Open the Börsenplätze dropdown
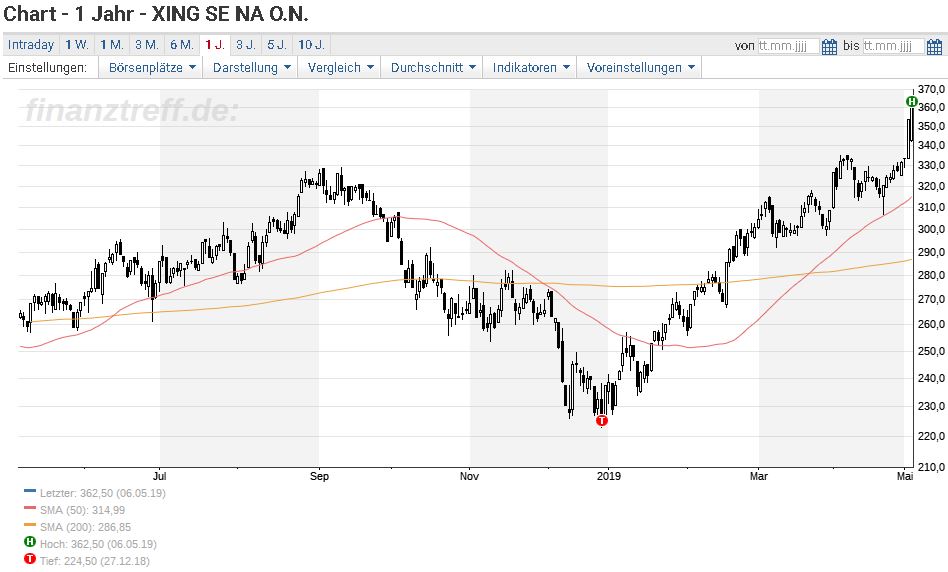 tap(151, 68)
